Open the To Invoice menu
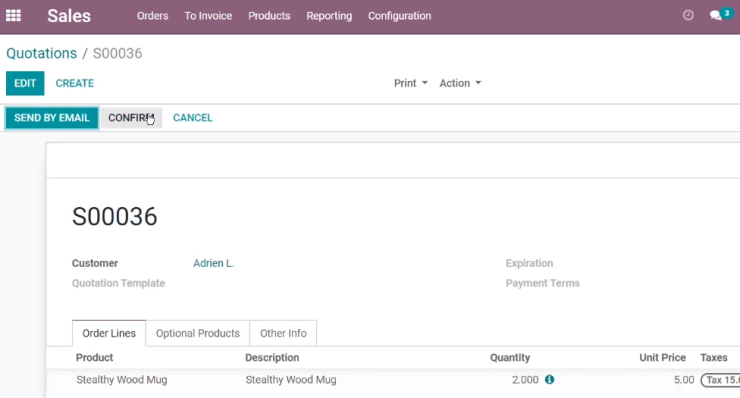 (x=208, y=16)
